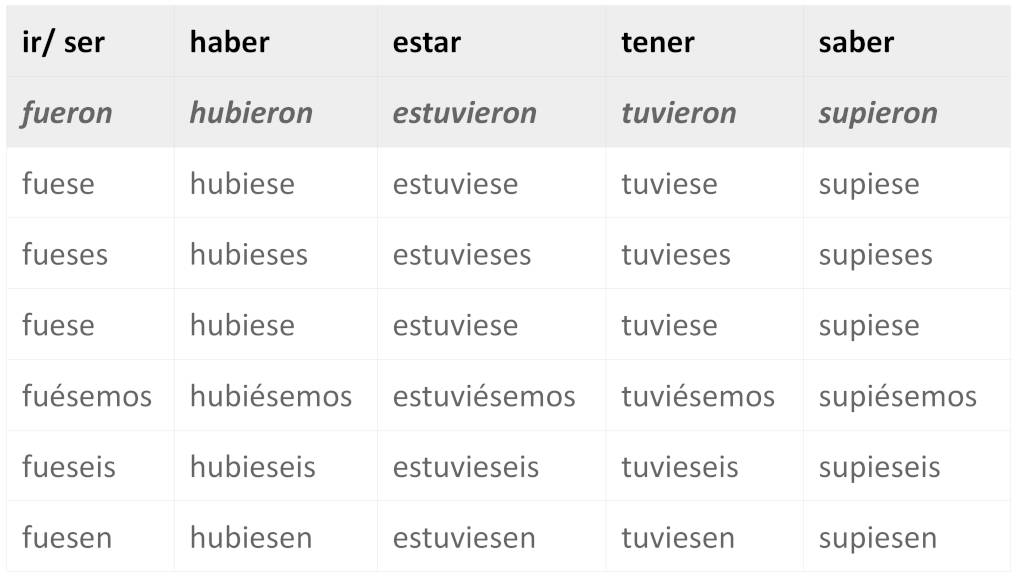The image size is (1020, 580).
Task: Select the "supieron" cell
Action: tap(877, 113)
